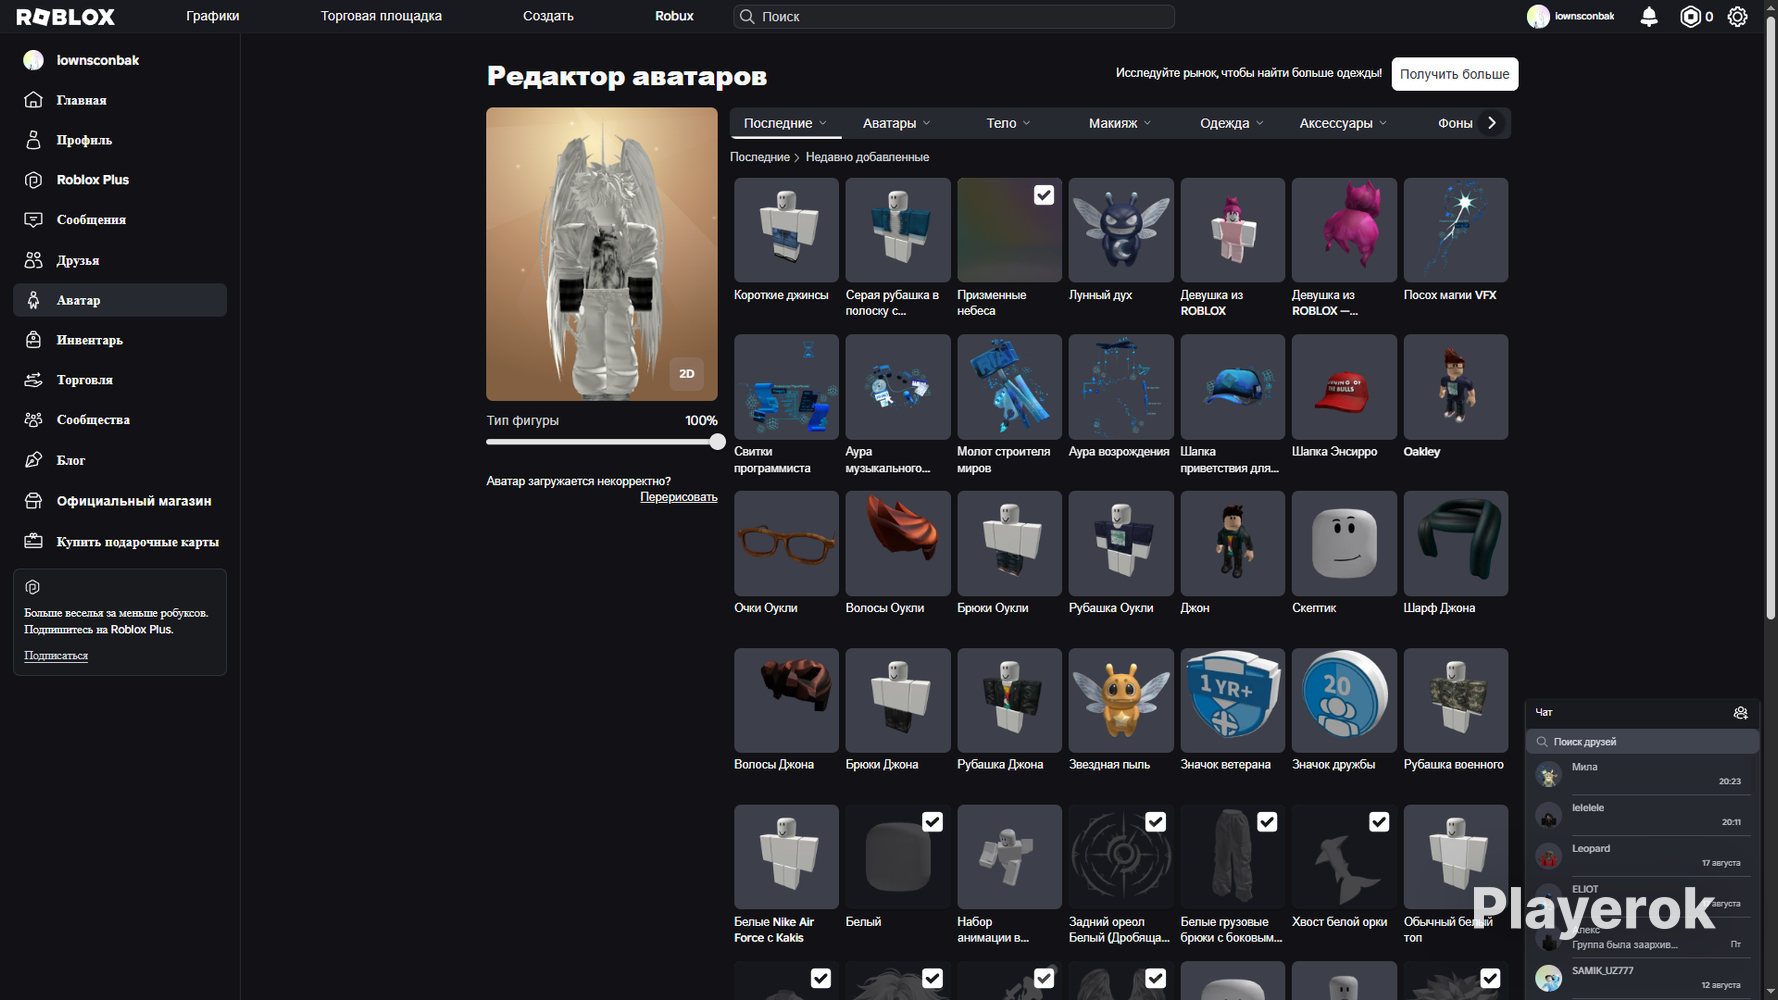Uncheck Хвост белой орки item checkbox
Screen dimensions: 1778x1000
click(x=1379, y=822)
